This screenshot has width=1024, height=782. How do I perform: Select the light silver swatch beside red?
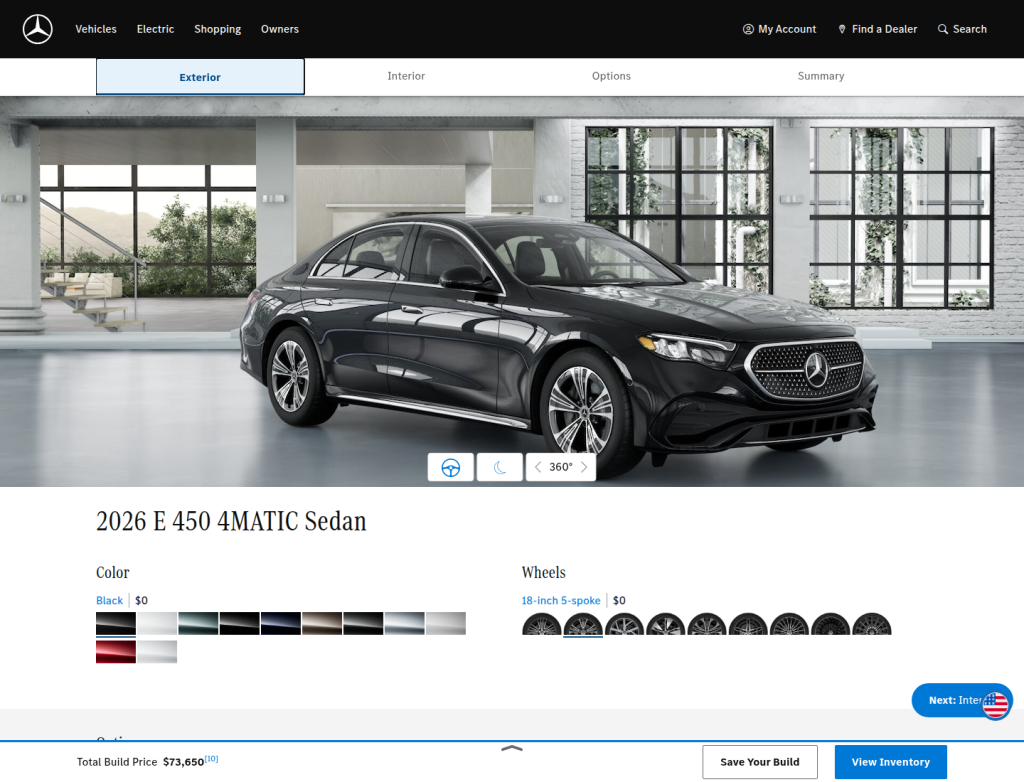pyautogui.click(x=157, y=651)
